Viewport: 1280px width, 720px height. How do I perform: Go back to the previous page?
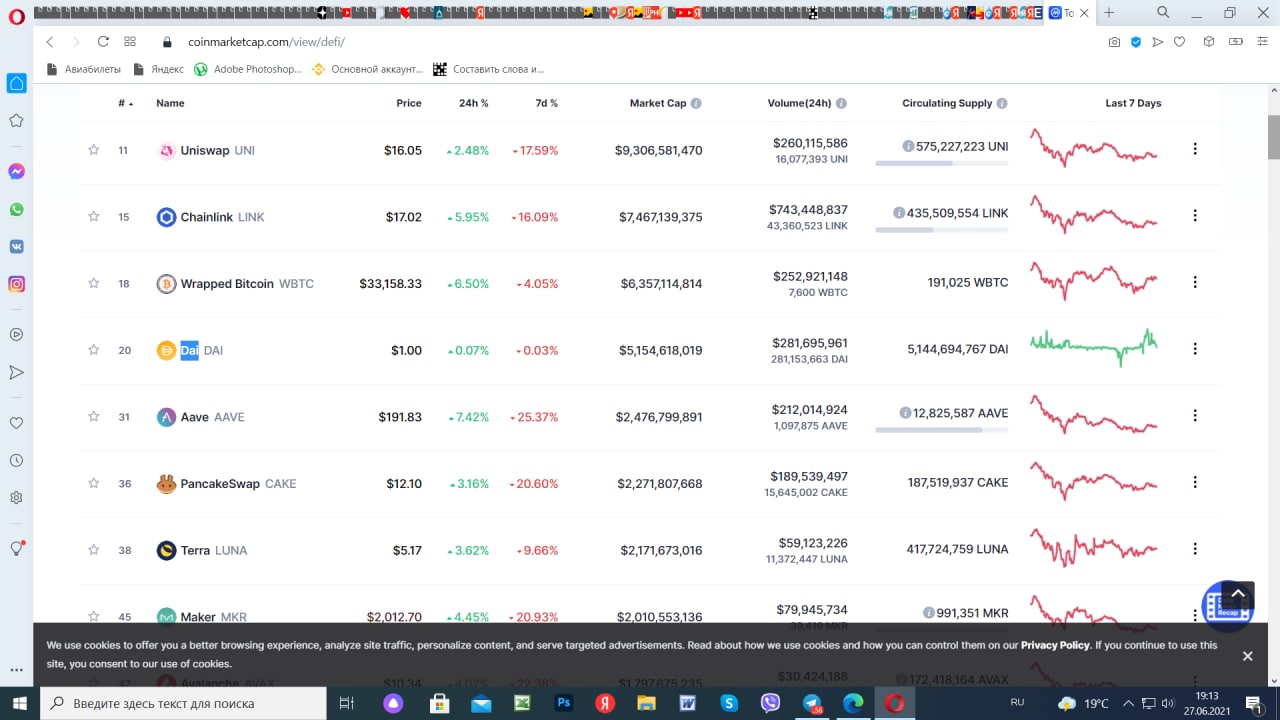[x=50, y=42]
